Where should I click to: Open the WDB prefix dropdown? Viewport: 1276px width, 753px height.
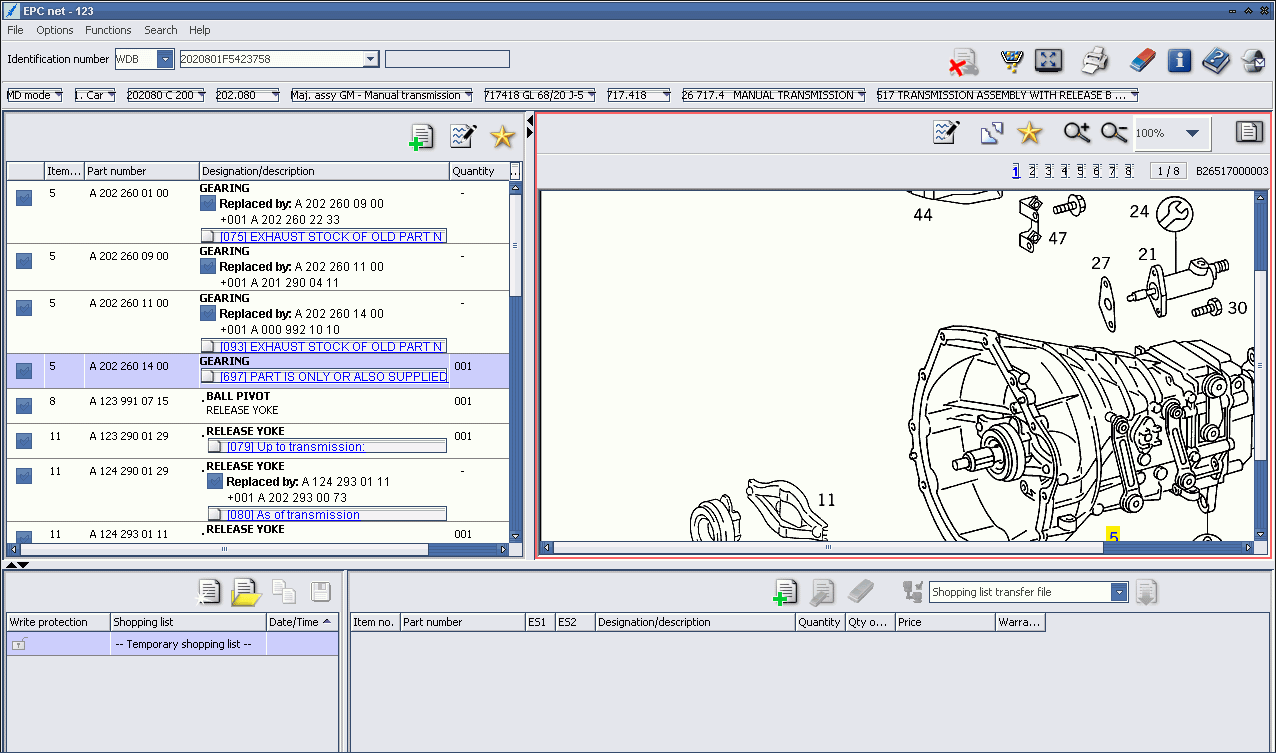165,59
